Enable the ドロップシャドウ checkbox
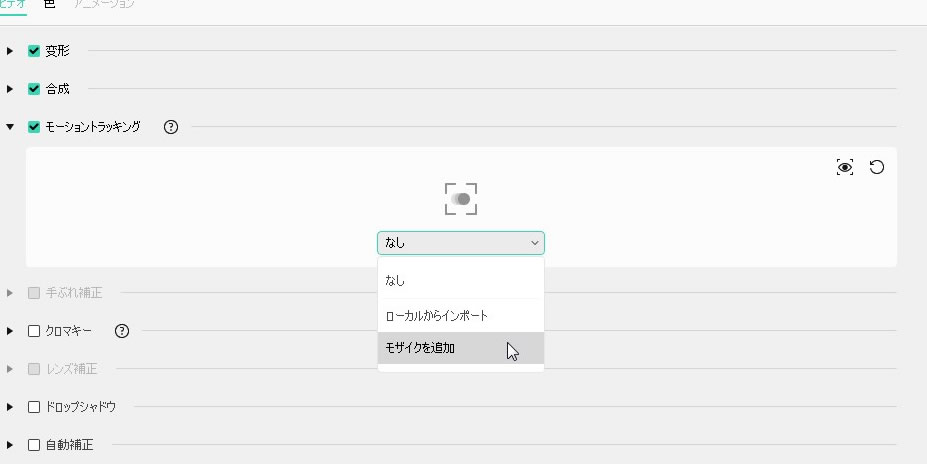The height and width of the screenshot is (464, 927). click(x=34, y=407)
